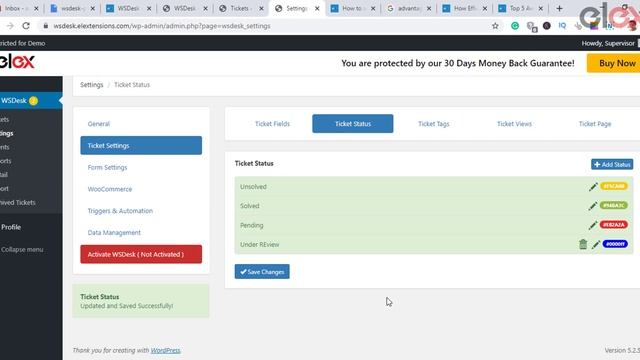
Task: Click the Buy Now button
Action: click(614, 63)
